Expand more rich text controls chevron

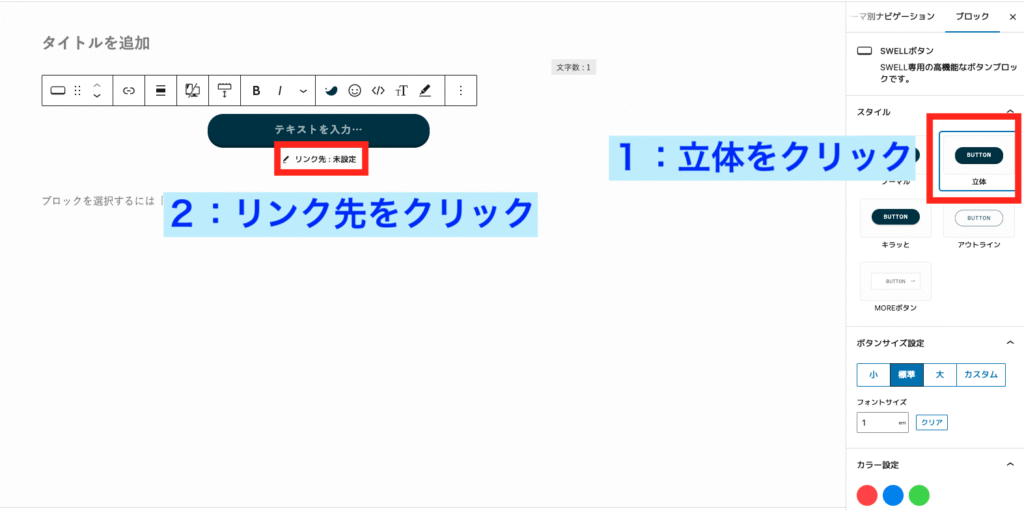[x=304, y=91]
